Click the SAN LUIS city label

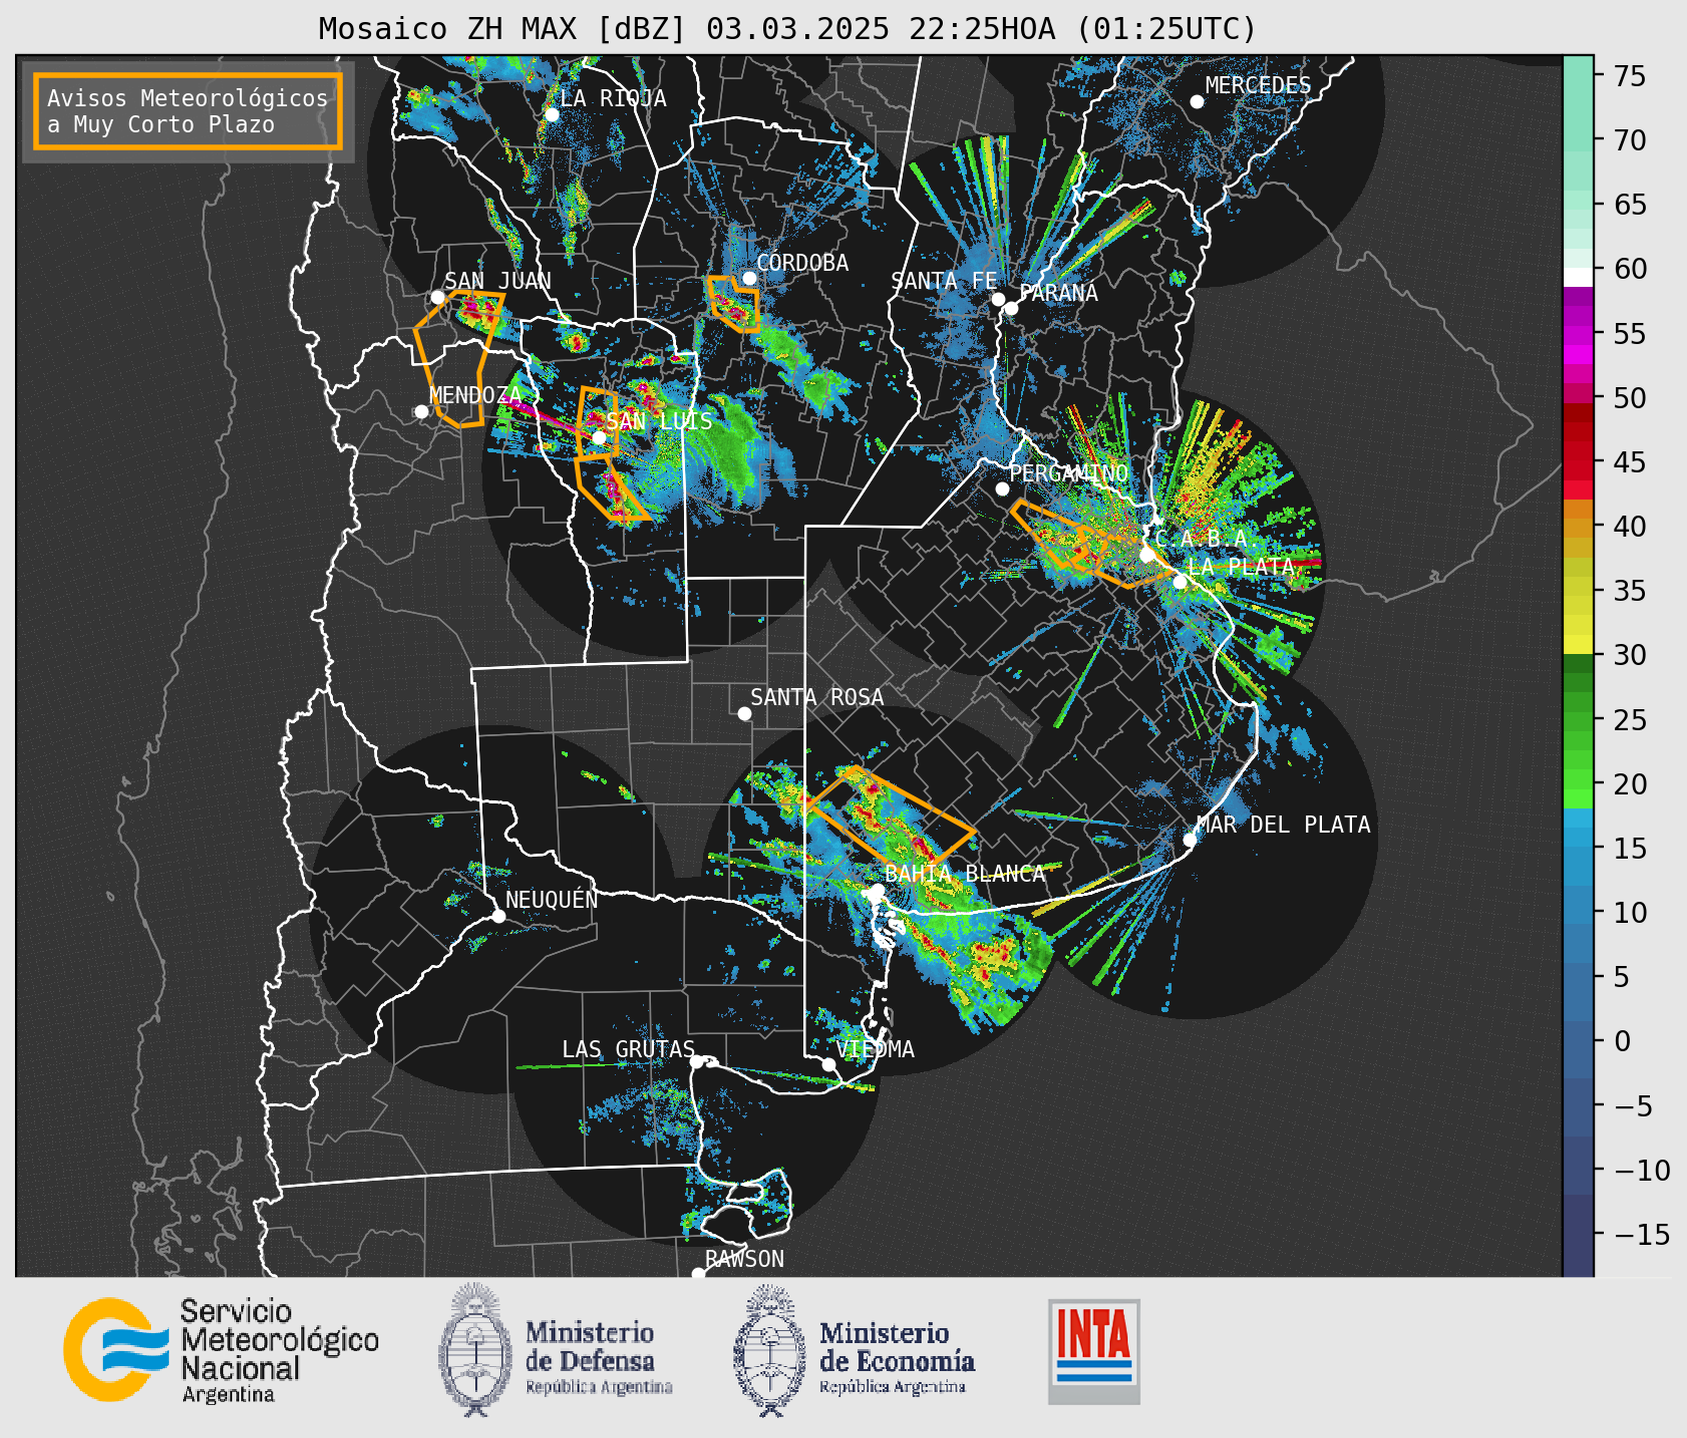pyautogui.click(x=659, y=421)
